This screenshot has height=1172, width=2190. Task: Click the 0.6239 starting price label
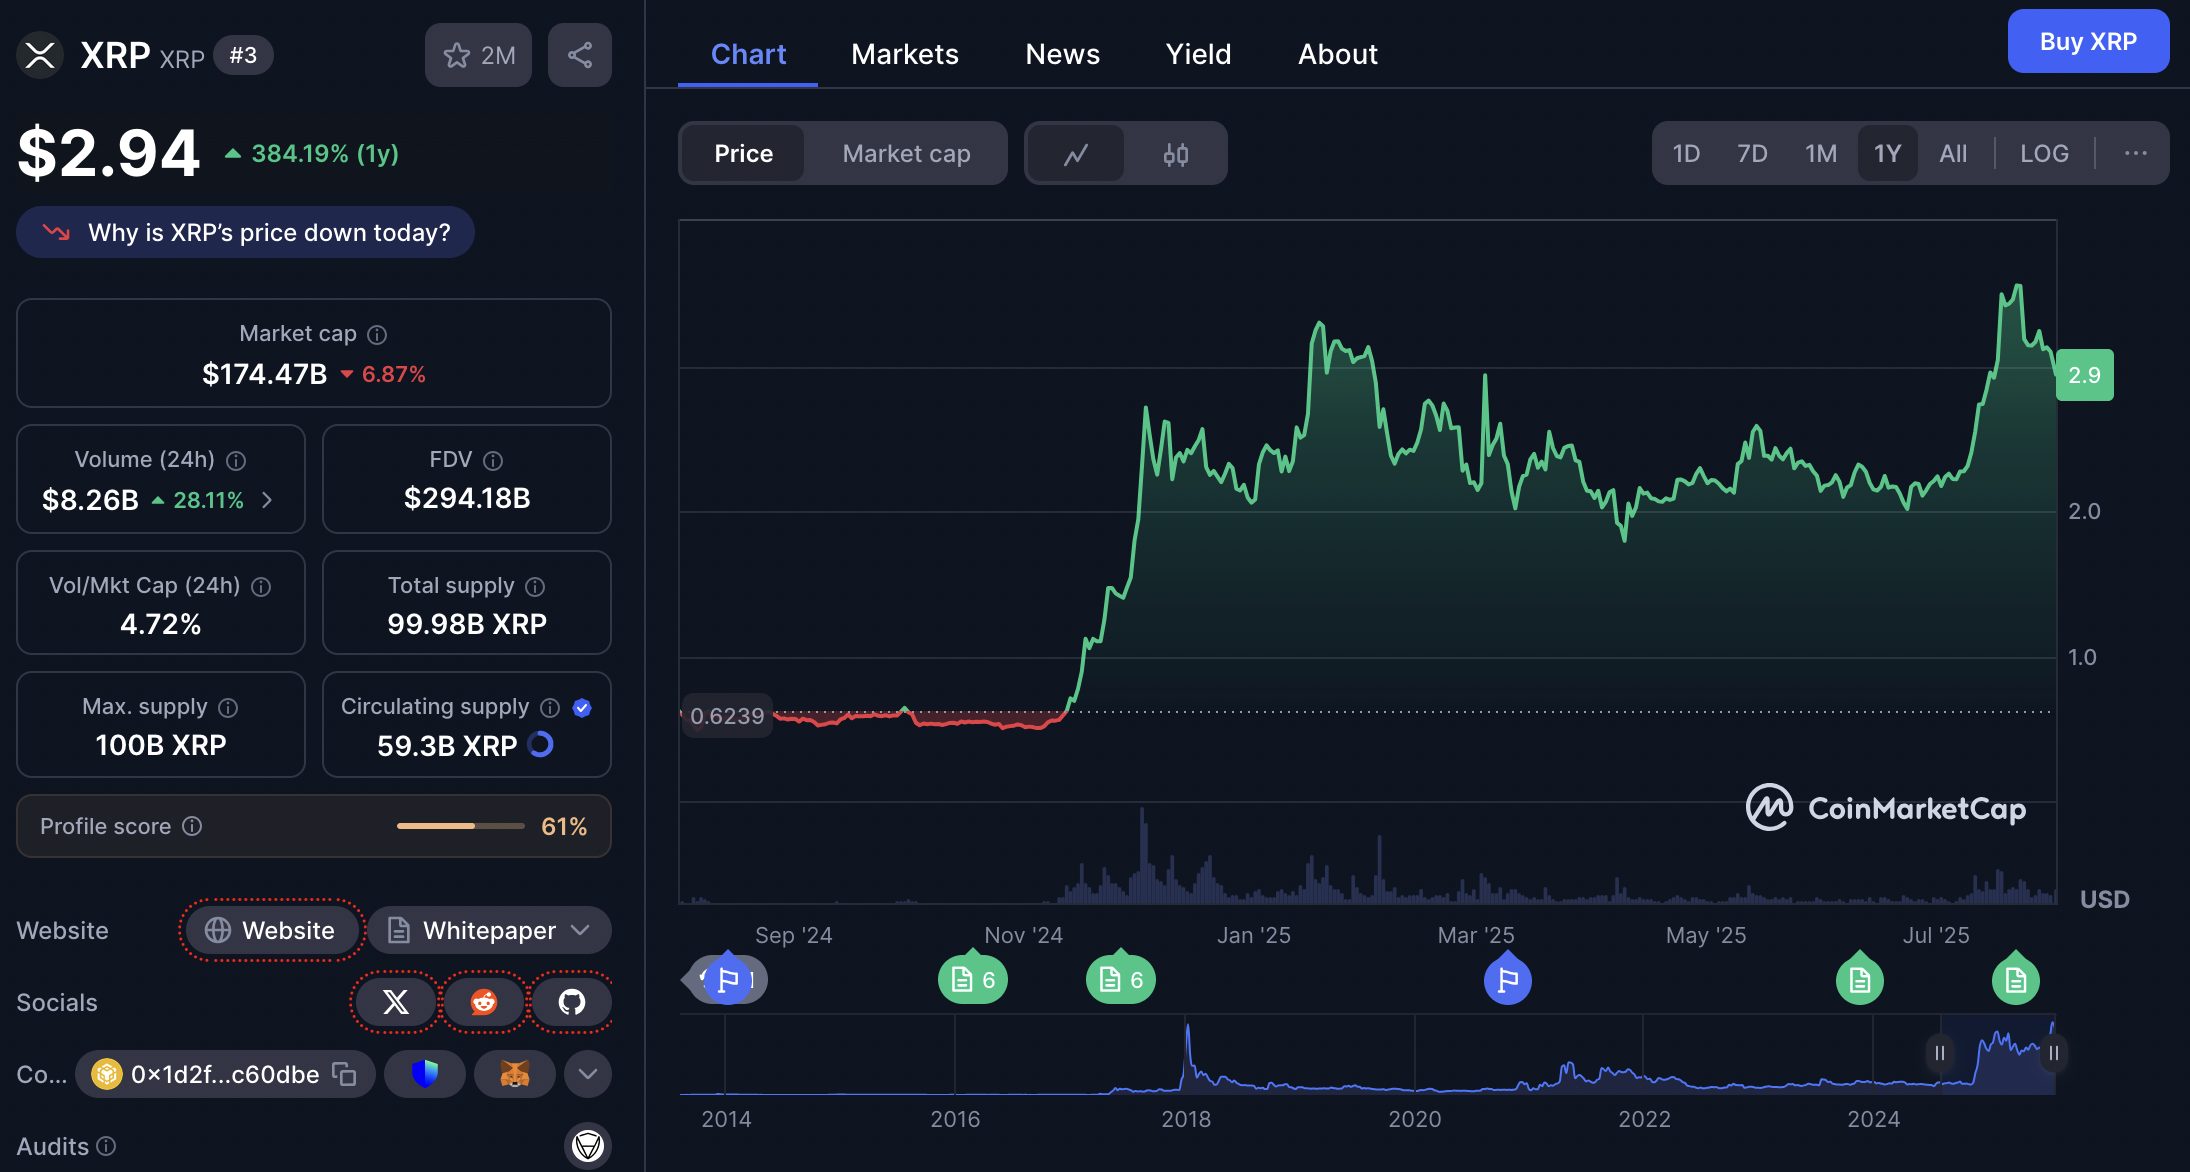click(x=727, y=716)
